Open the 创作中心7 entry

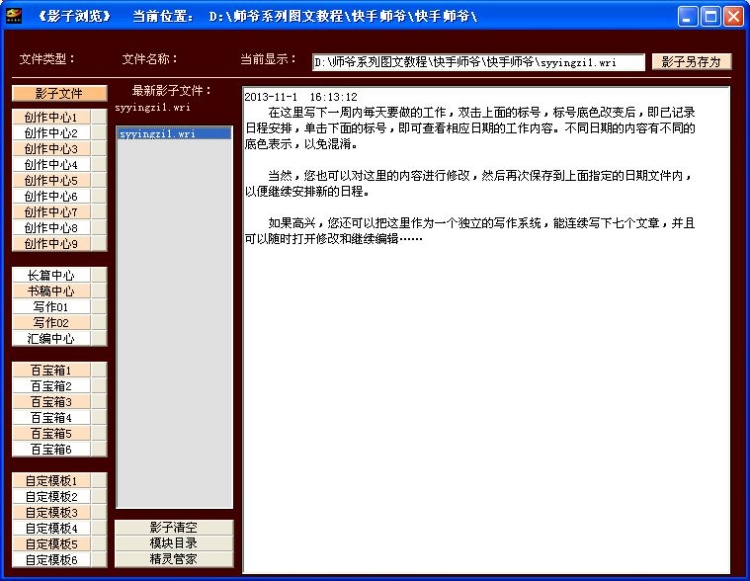[x=51, y=212]
